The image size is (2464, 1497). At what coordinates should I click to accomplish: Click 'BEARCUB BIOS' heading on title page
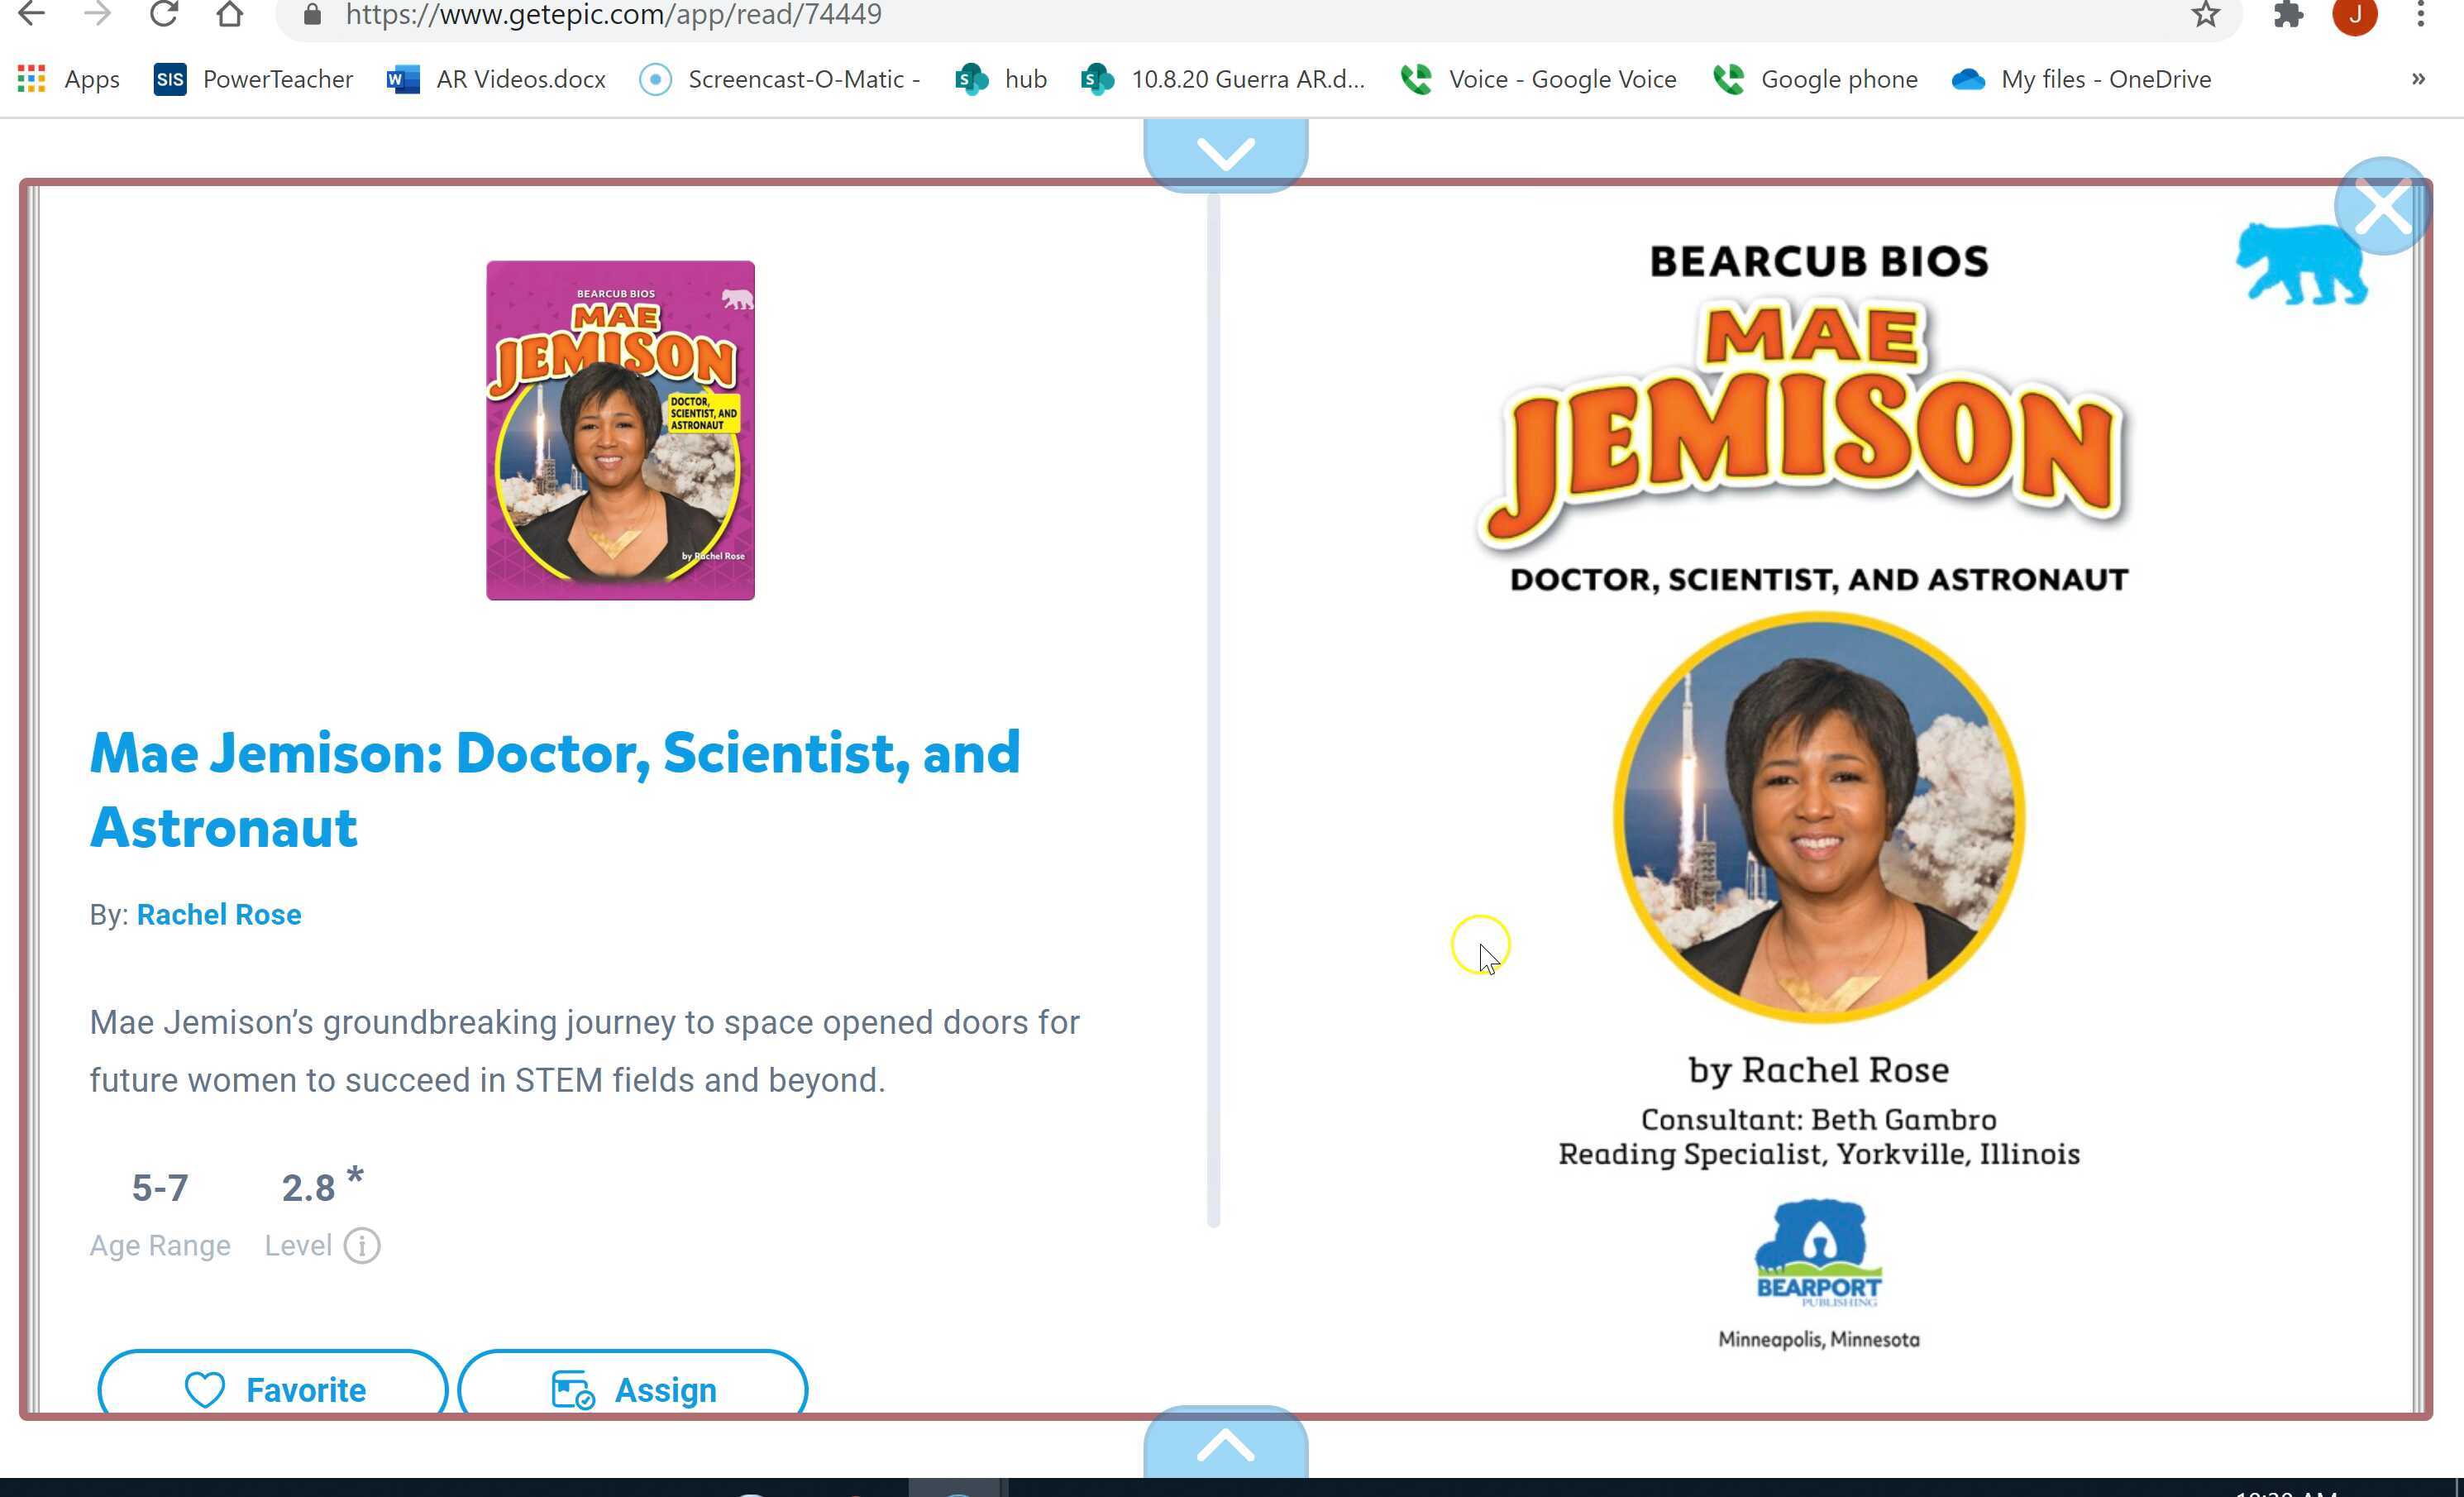point(1819,262)
